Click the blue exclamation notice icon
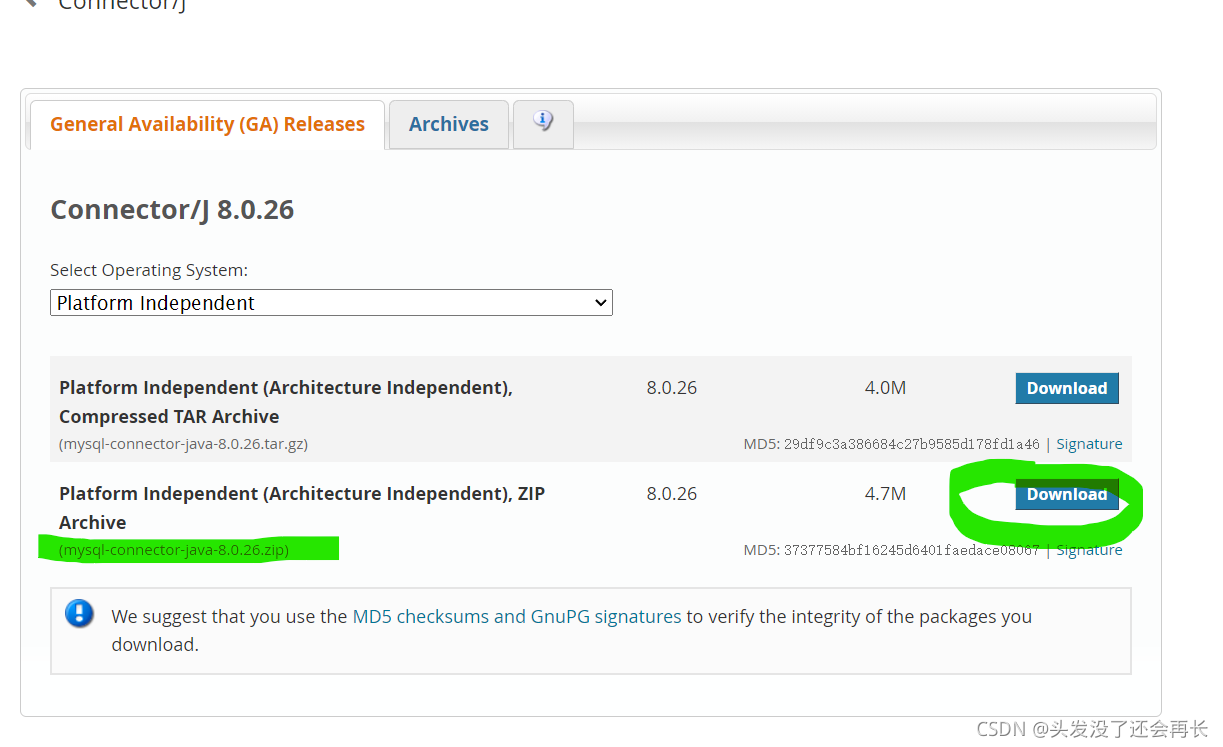The width and height of the screenshot is (1223, 747). pos(79,614)
